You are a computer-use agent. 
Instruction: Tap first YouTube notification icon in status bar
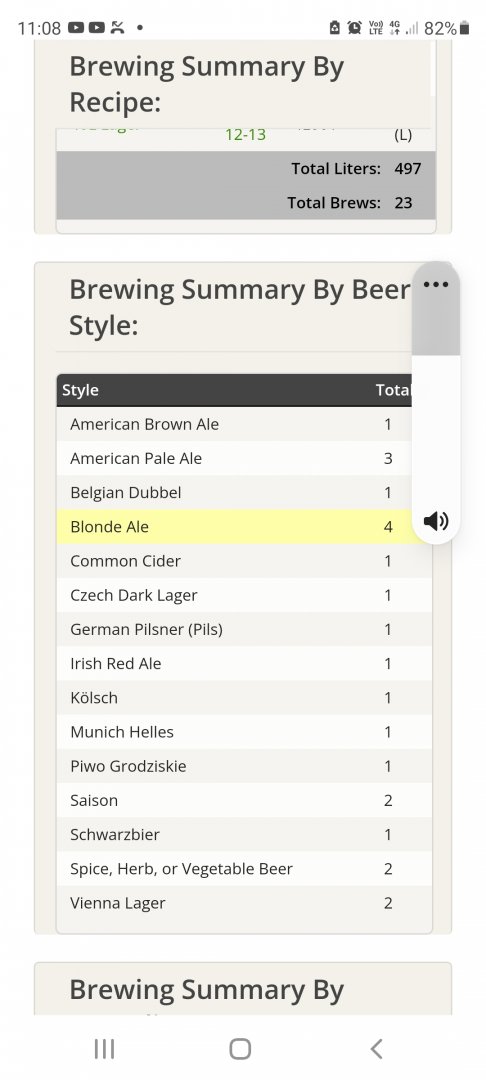pyautogui.click(x=76, y=28)
